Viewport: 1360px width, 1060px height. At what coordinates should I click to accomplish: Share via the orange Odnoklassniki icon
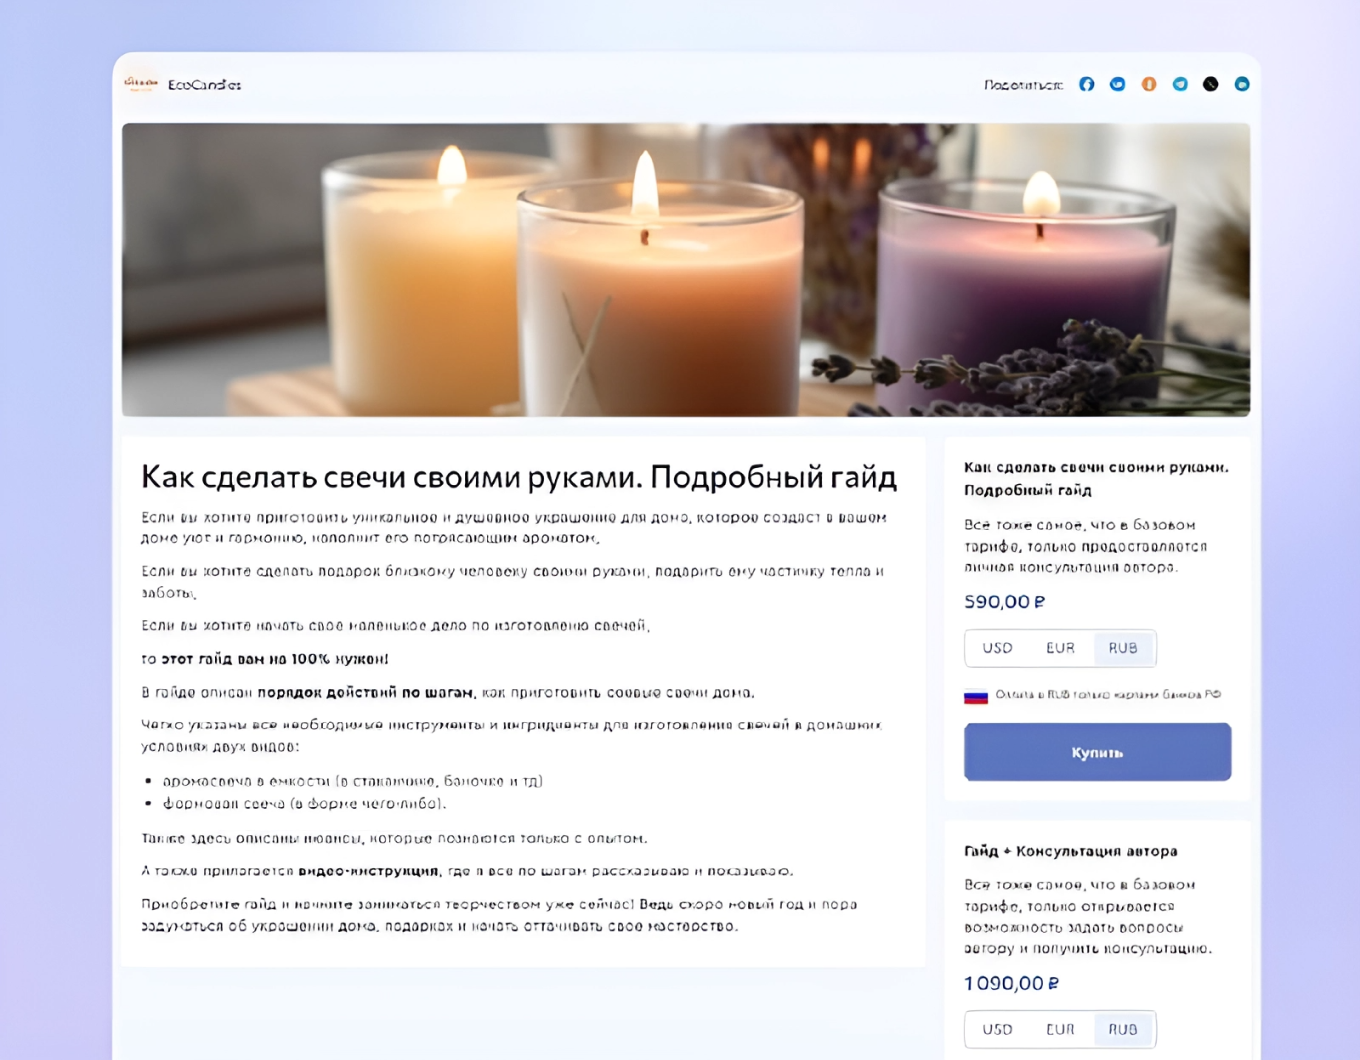click(1149, 84)
